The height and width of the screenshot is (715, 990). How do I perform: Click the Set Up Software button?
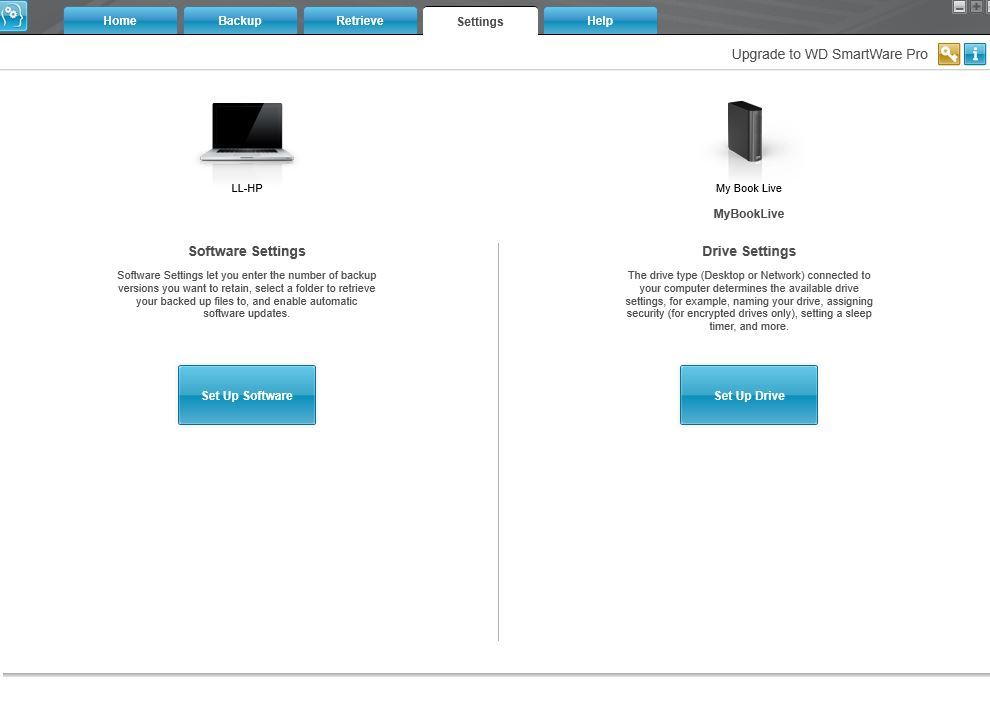(x=247, y=395)
